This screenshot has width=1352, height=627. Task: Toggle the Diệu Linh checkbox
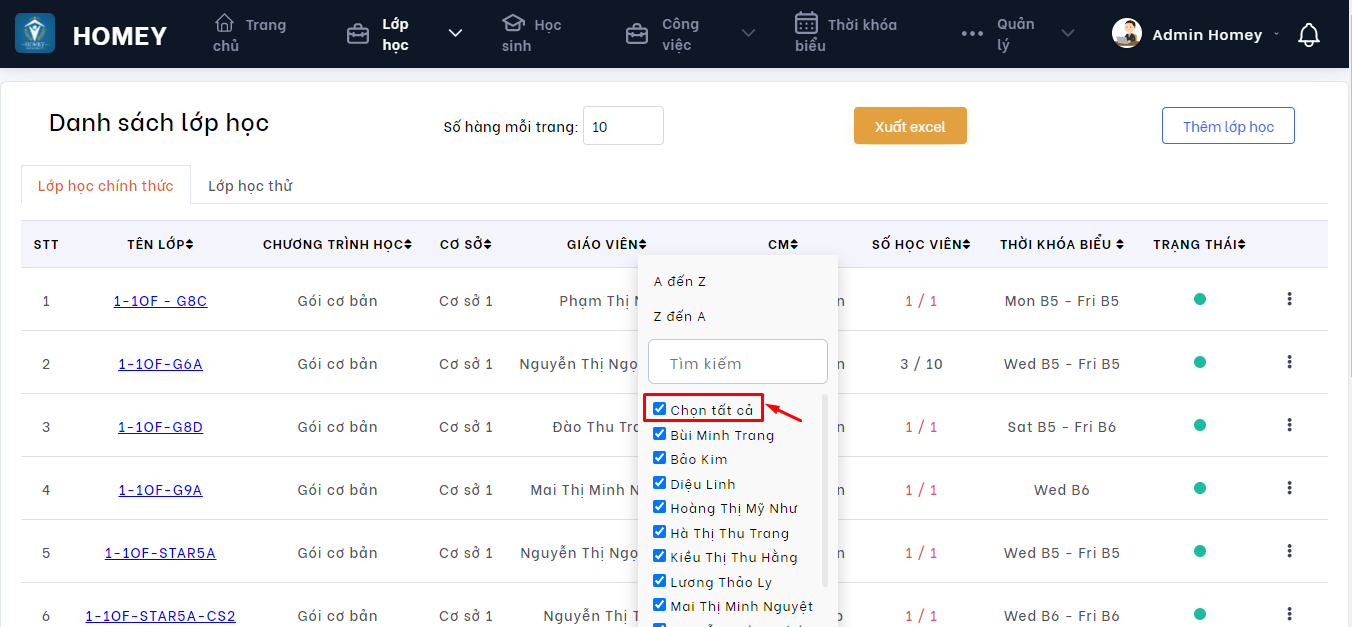pyautogui.click(x=660, y=483)
